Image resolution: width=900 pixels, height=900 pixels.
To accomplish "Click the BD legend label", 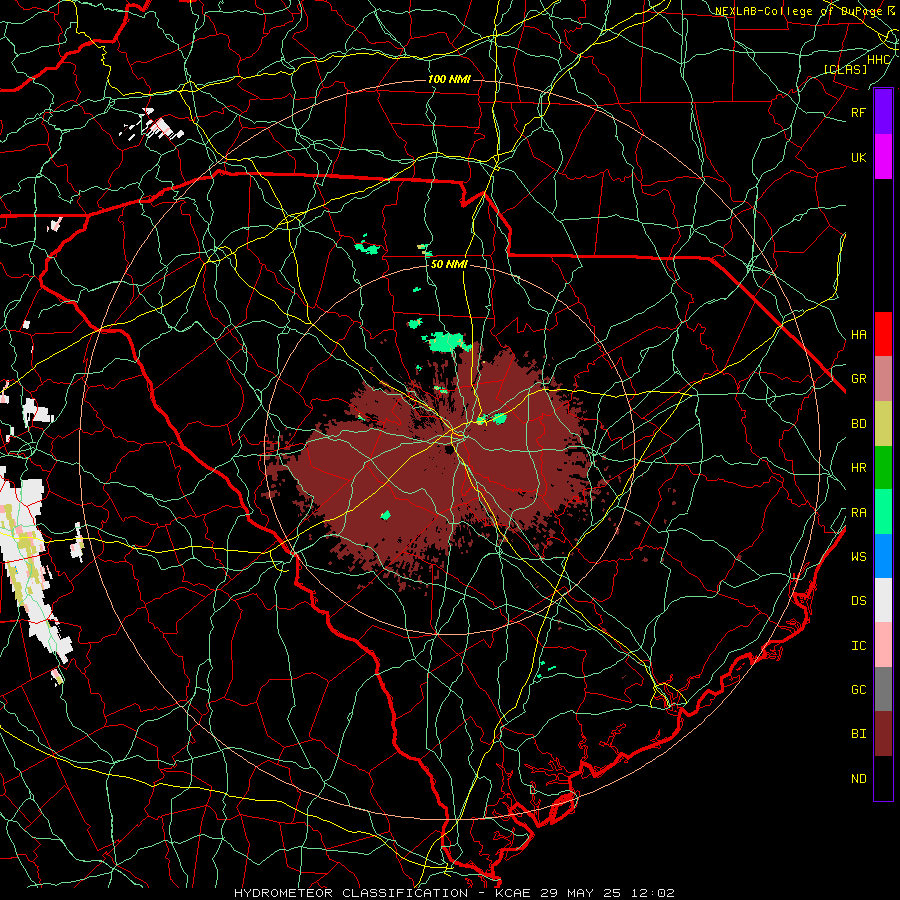I will (x=858, y=424).
